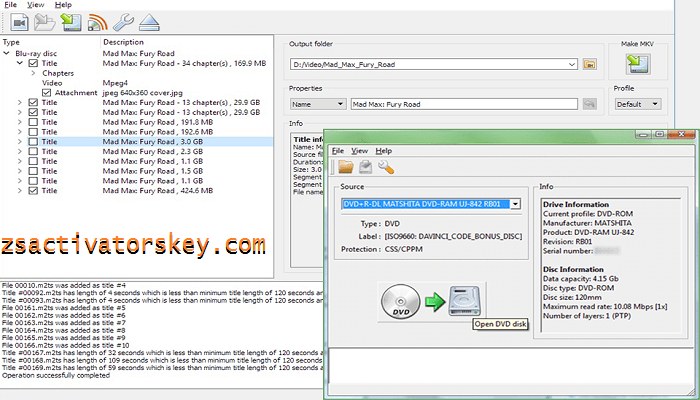Check the 191.8 MB Title checkbox
The height and width of the screenshot is (400, 700).
(x=33, y=122)
